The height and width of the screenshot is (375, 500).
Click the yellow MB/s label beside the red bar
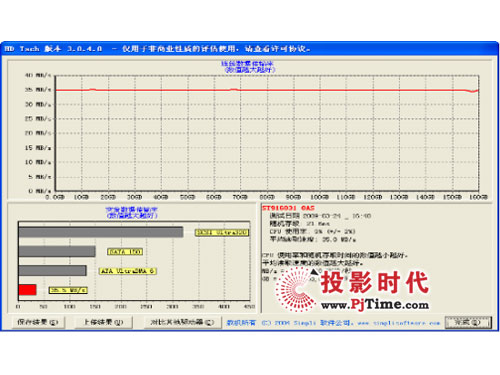[68, 290]
